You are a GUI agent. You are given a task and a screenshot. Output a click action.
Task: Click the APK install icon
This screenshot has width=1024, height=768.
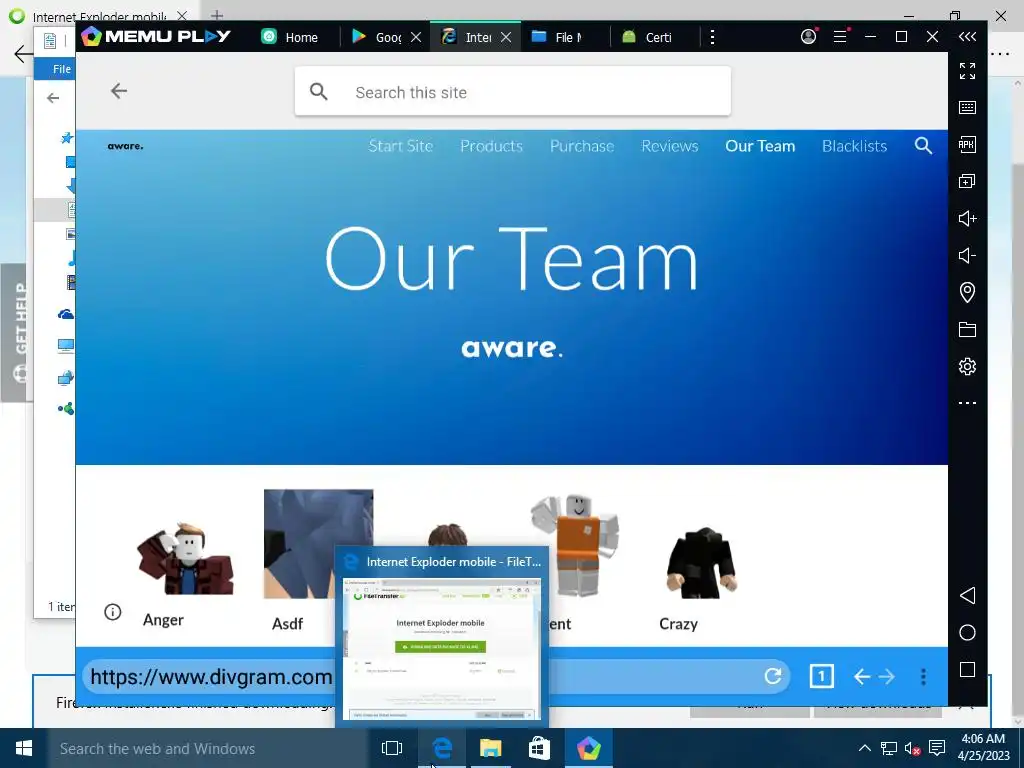967,144
